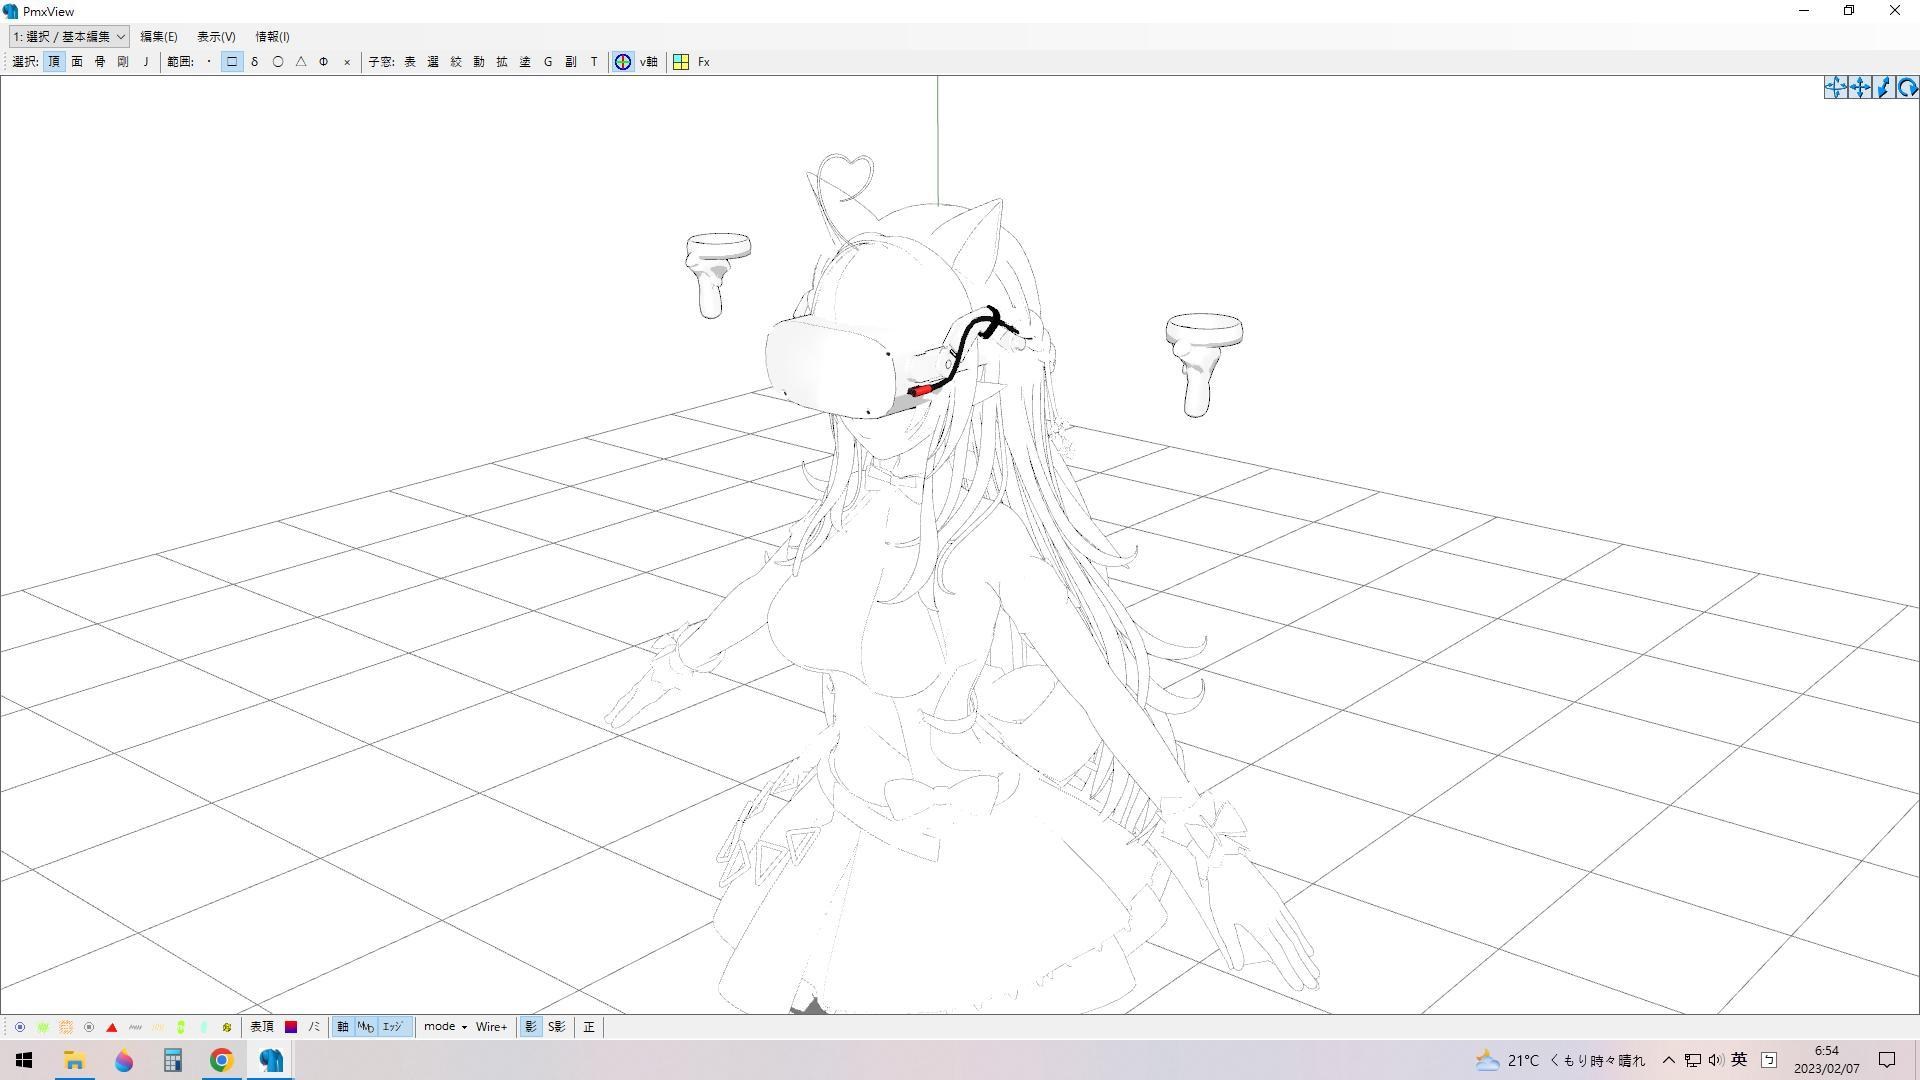The image size is (1920, 1080).
Task: Toggle bone (骨) selection mode
Action: pyautogui.click(x=100, y=62)
